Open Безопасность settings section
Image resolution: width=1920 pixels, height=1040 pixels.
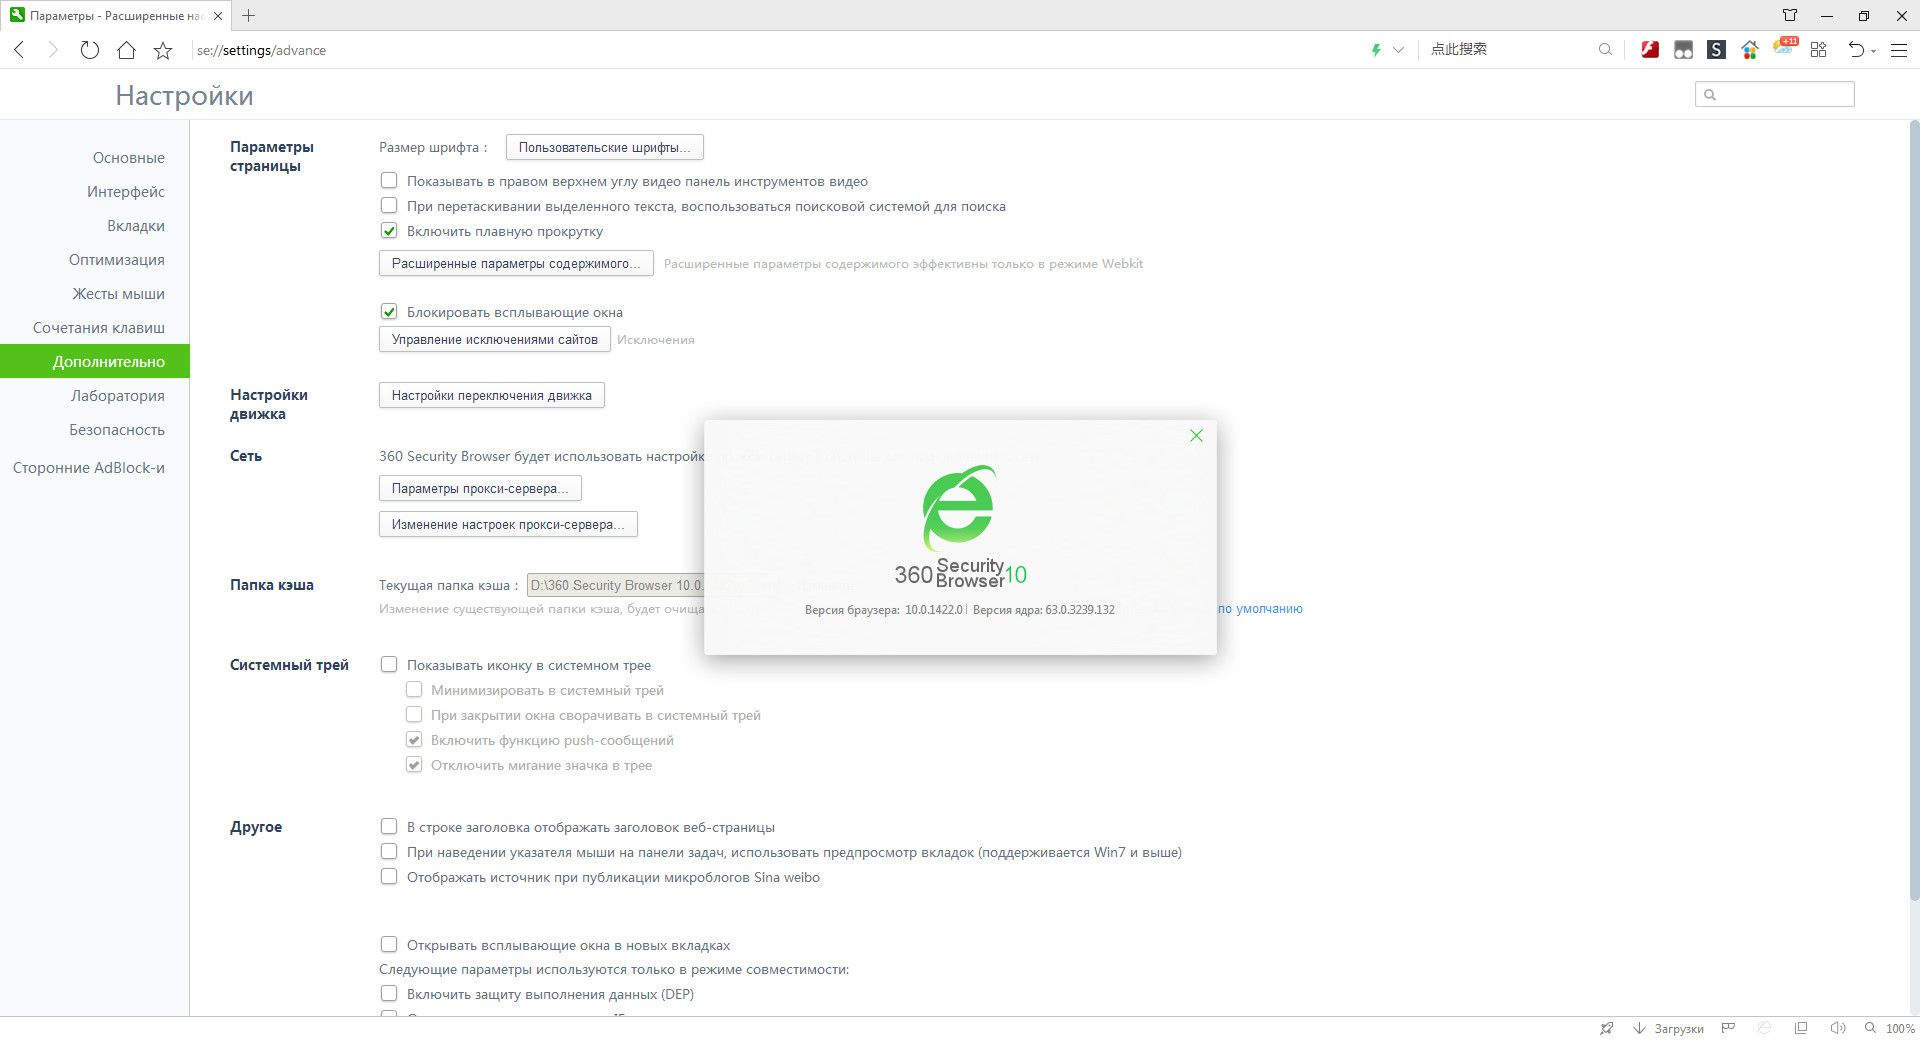click(x=117, y=430)
